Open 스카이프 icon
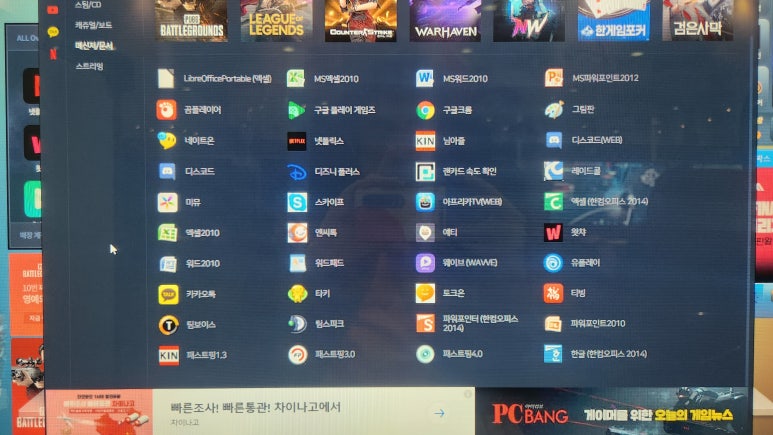 (x=297, y=202)
